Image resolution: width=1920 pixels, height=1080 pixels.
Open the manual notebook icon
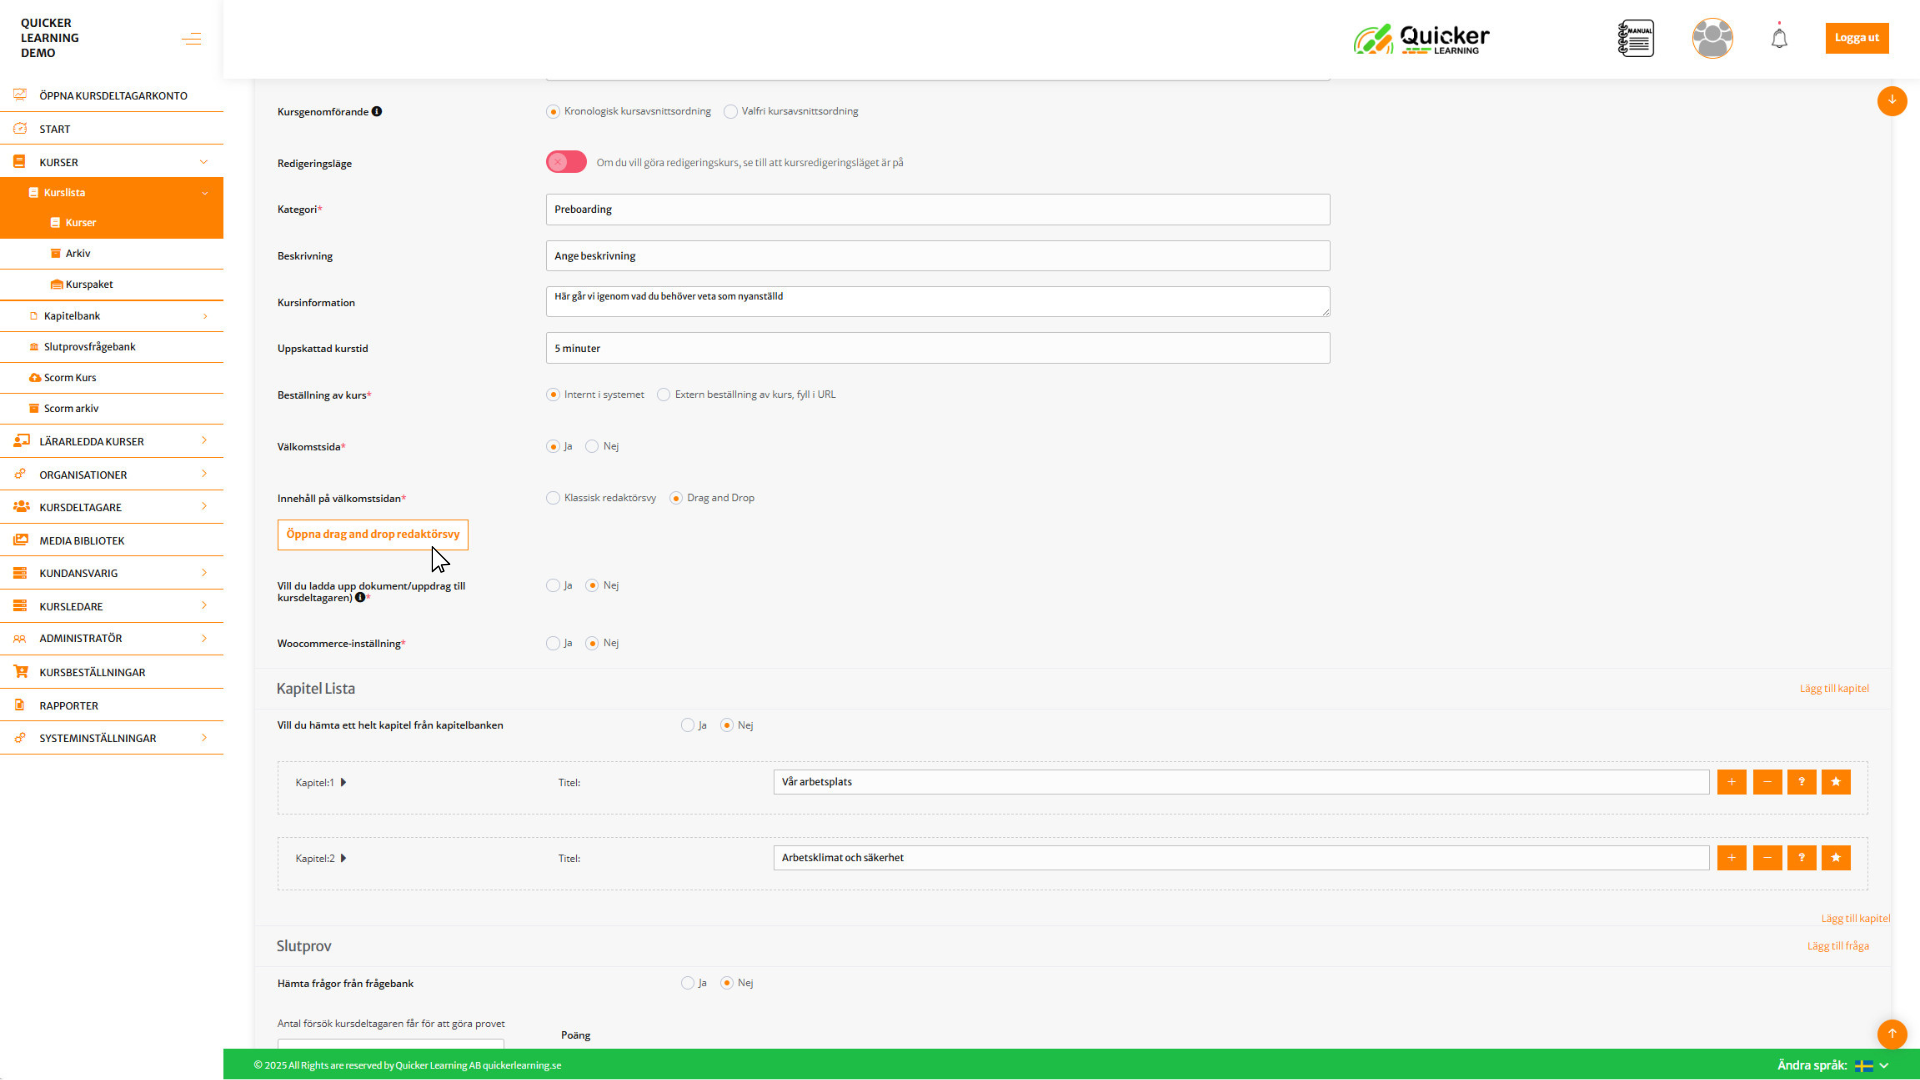[1636, 38]
